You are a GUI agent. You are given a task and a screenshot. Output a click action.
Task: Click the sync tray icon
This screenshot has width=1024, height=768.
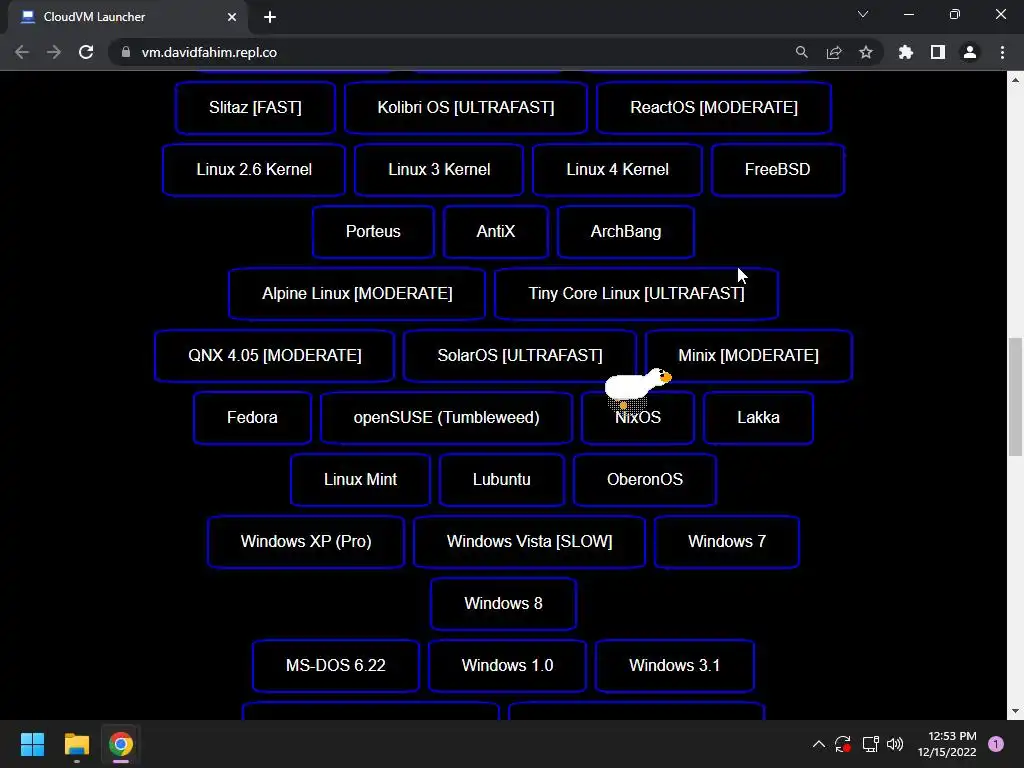843,744
